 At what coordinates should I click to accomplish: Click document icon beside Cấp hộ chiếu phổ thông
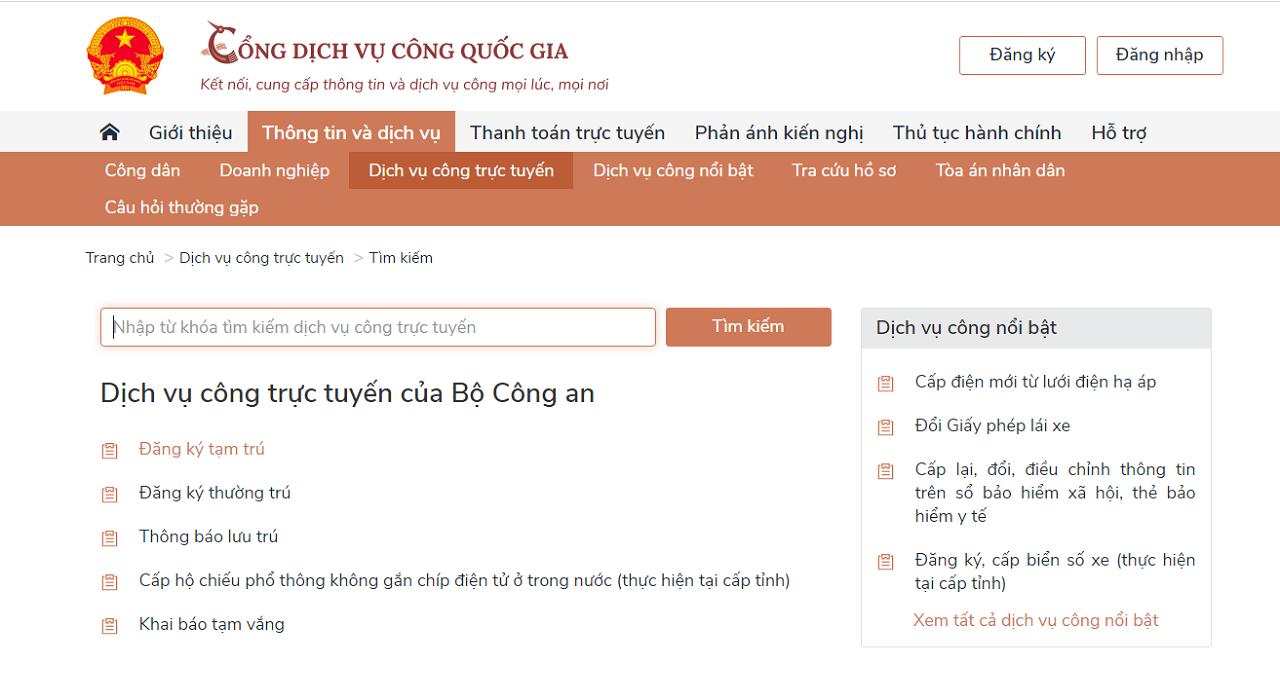[110, 583]
